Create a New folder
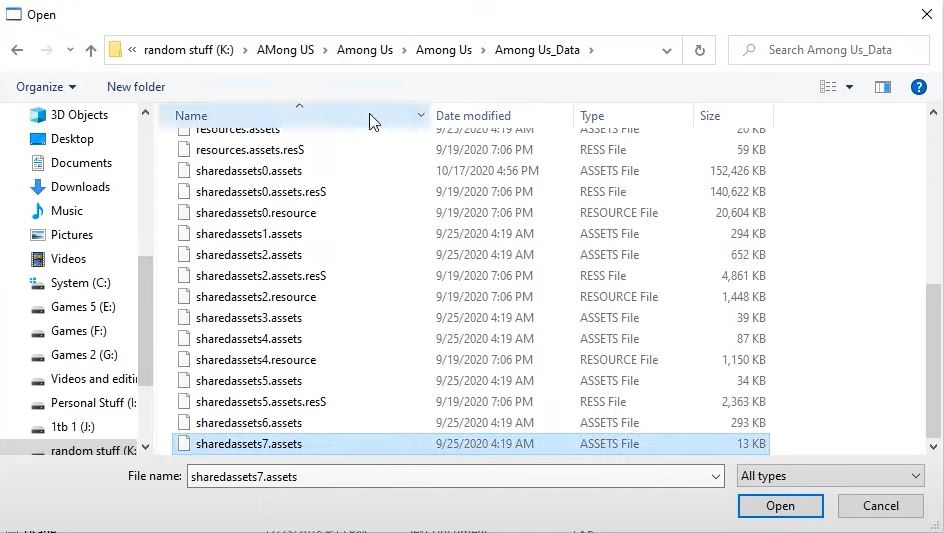This screenshot has height=533, width=944. [136, 87]
